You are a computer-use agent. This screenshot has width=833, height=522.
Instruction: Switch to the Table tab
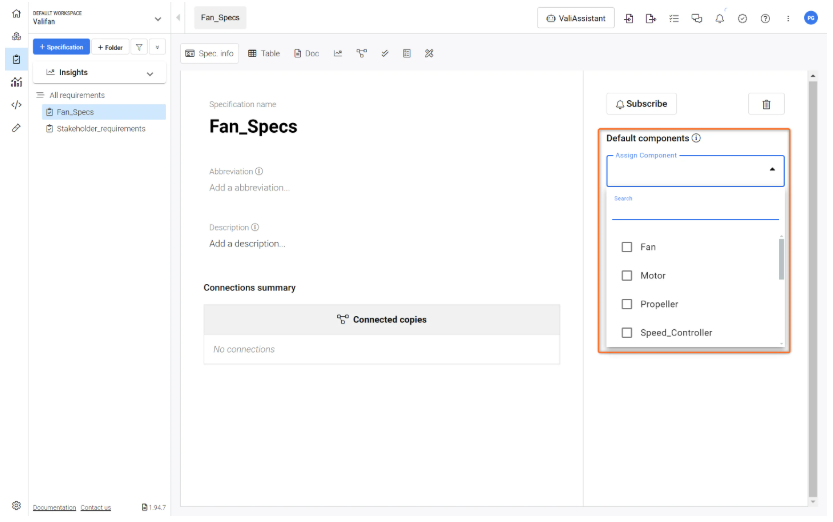pyautogui.click(x=264, y=53)
